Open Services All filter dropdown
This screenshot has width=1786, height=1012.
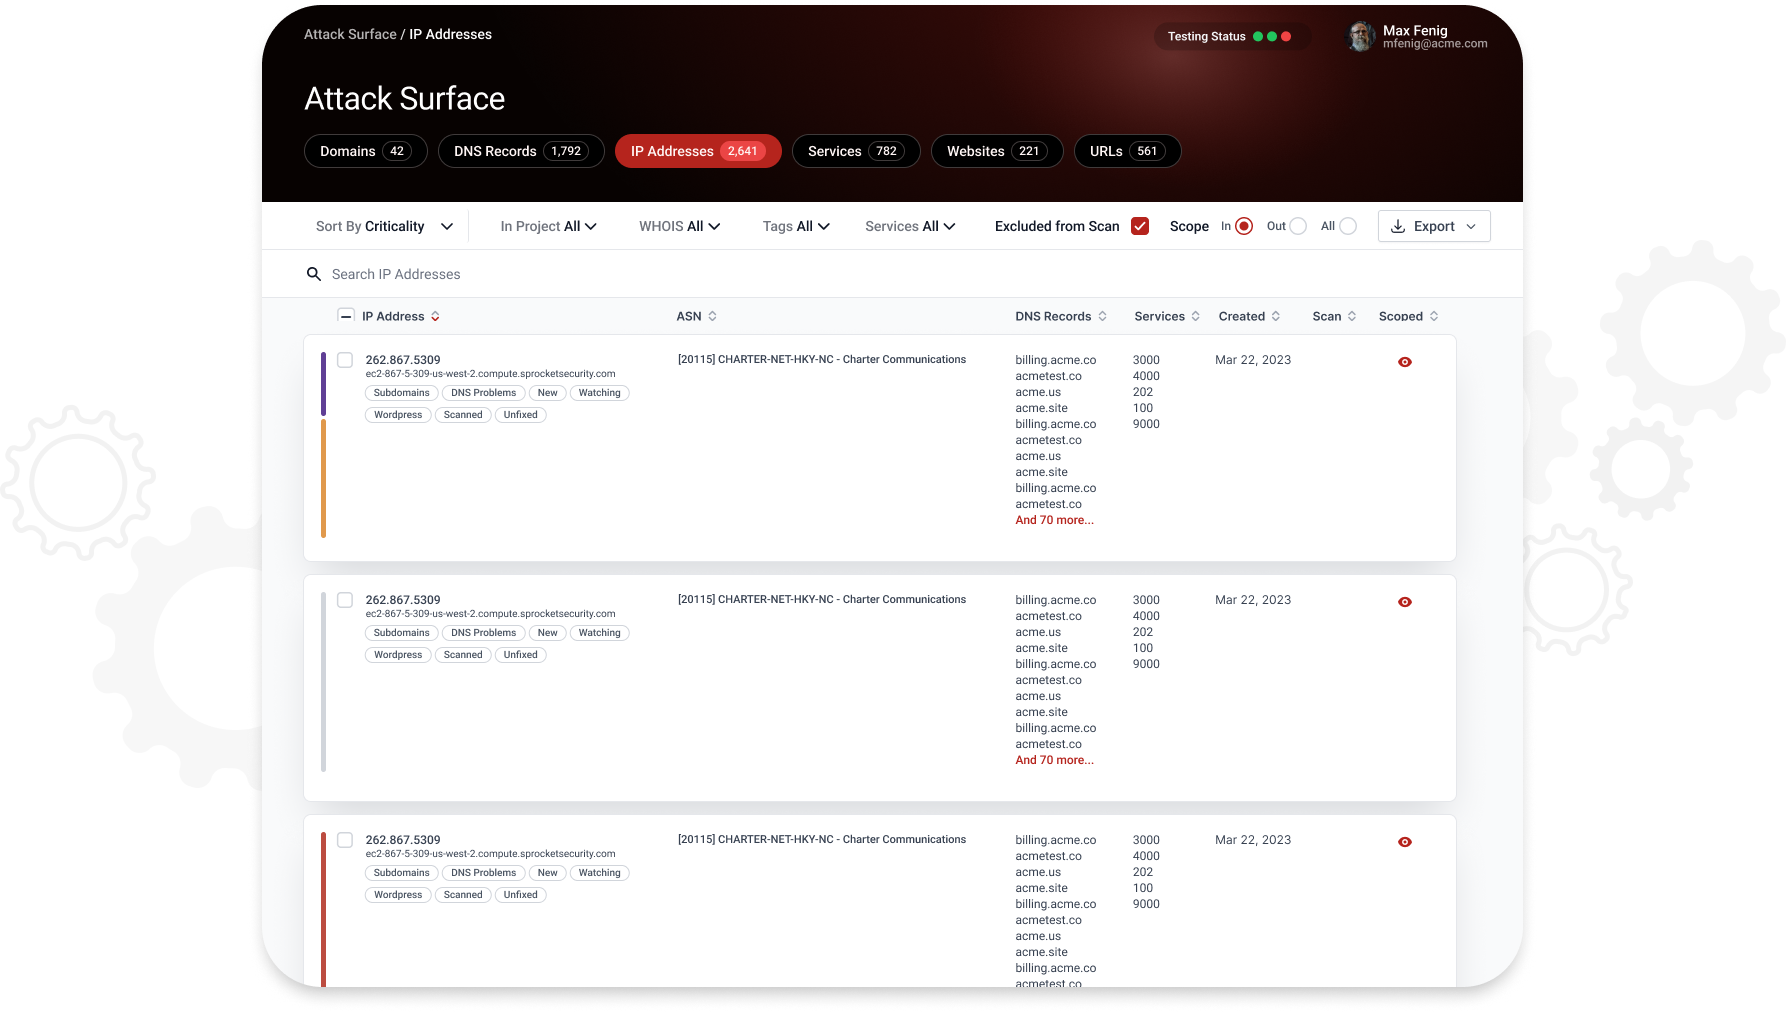(x=910, y=226)
